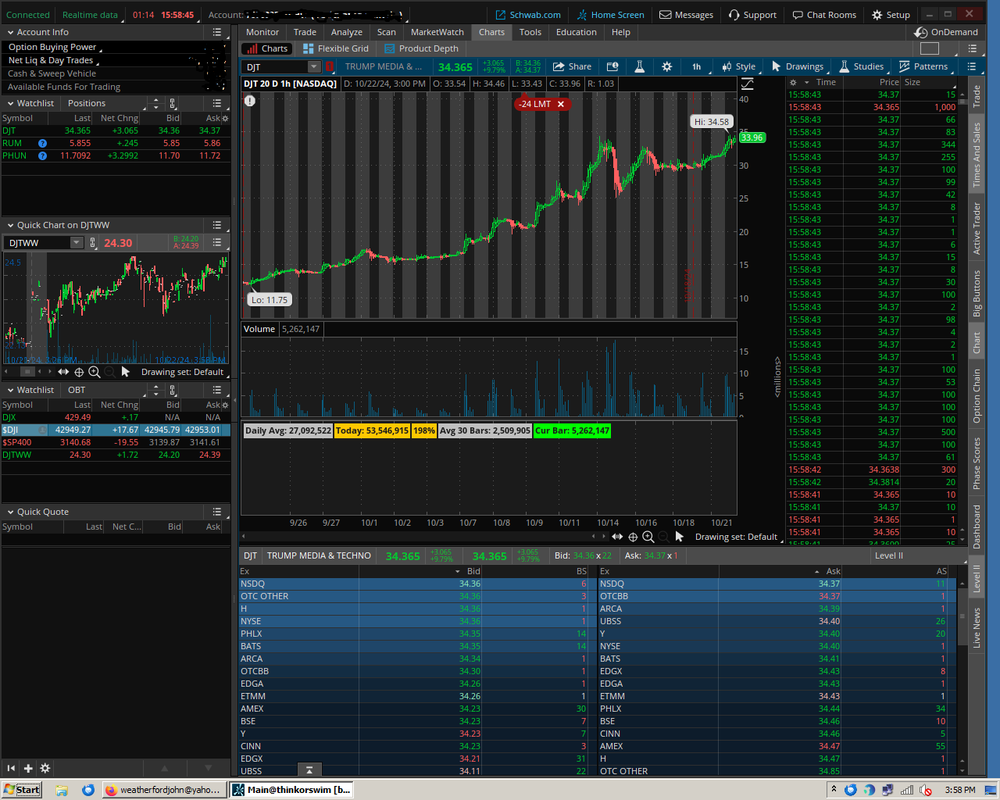This screenshot has height=800, width=1000.
Task: Click the Windows Start button
Action: 22,790
